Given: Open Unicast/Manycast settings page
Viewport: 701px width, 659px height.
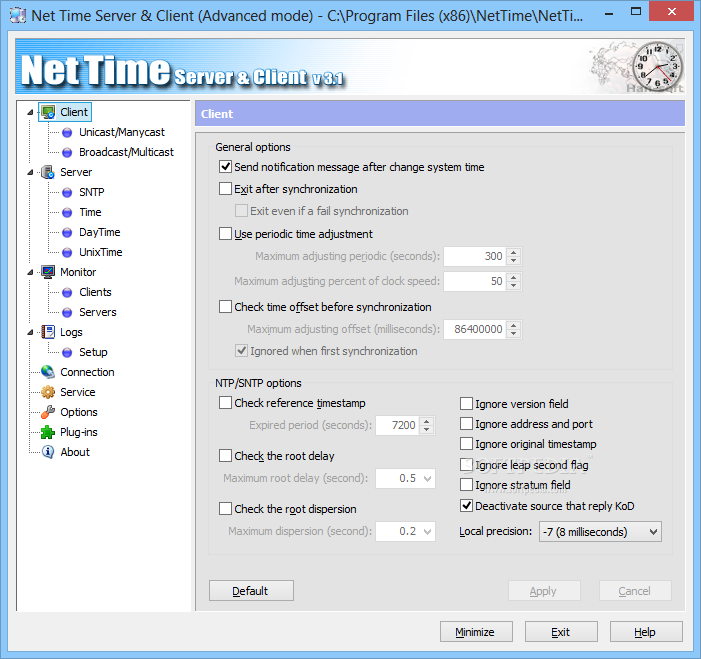Looking at the screenshot, I should 122,132.
